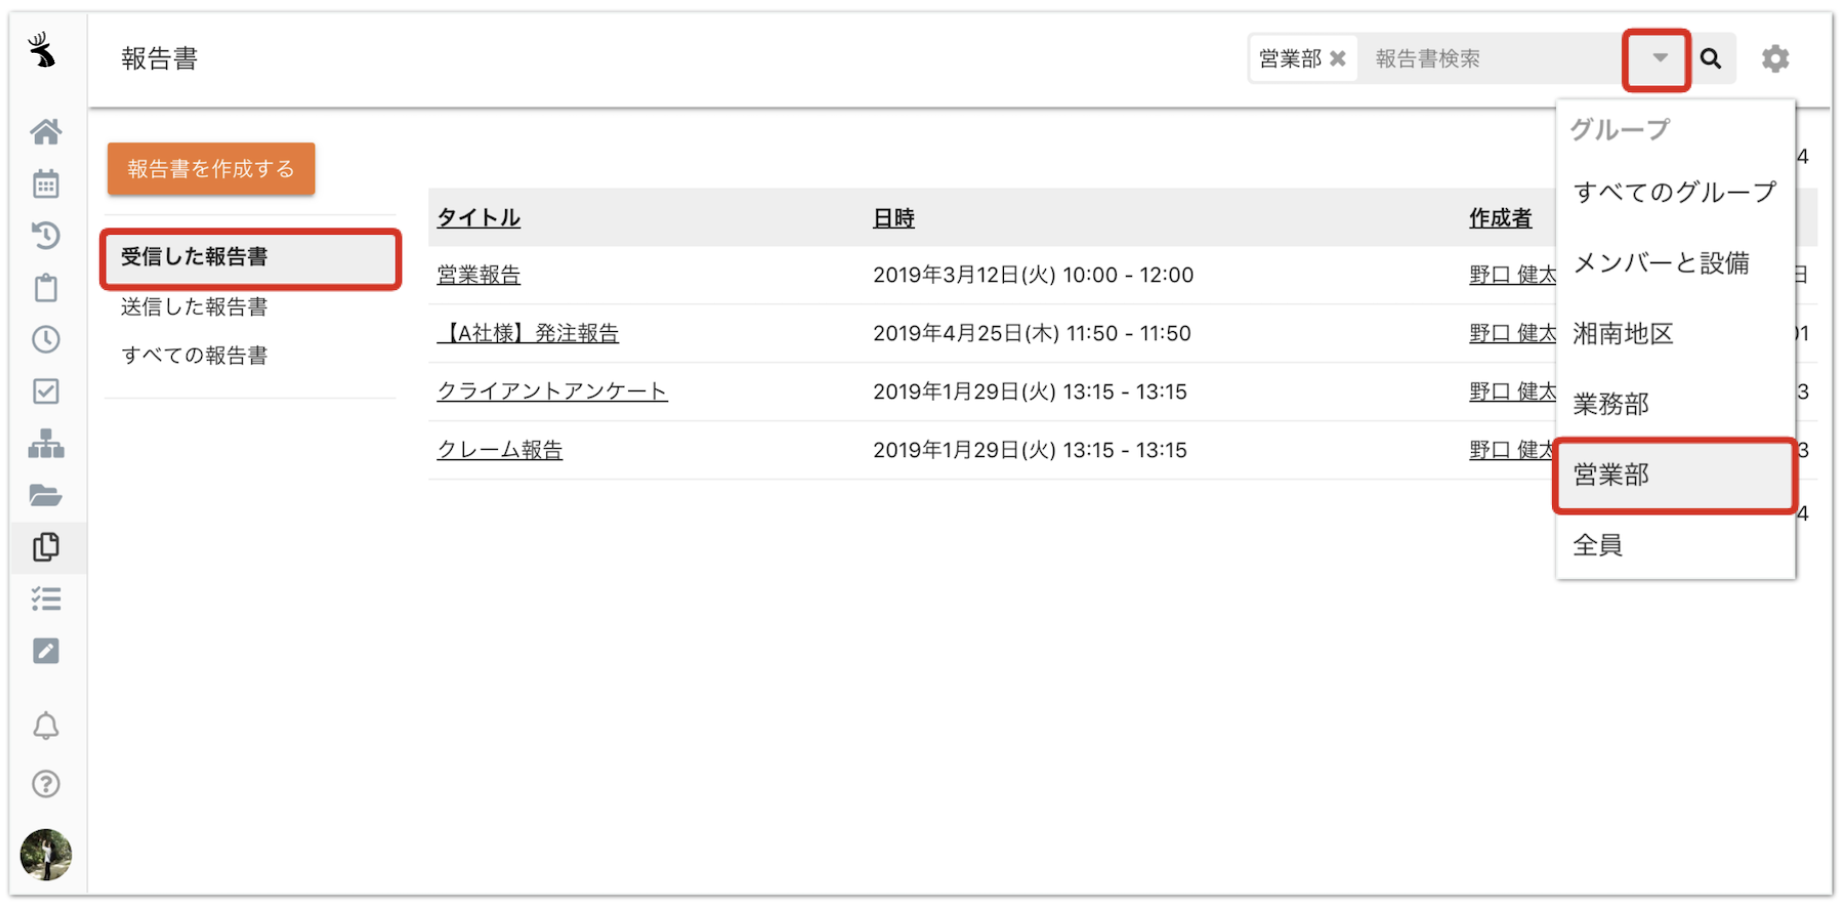
Task: Toggle the group filter dropdown arrow
Action: (1659, 59)
